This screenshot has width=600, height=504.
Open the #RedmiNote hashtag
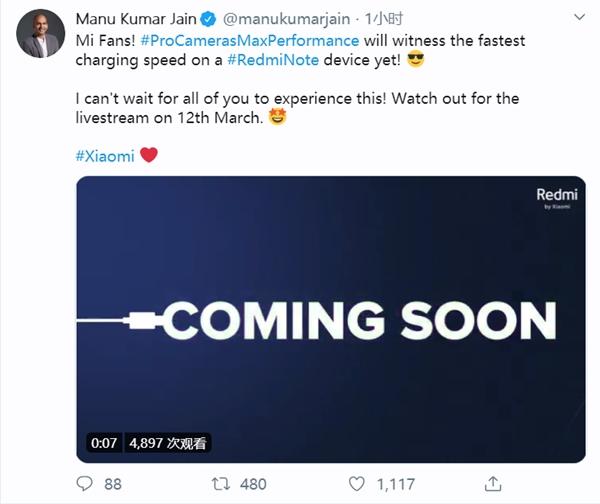(x=273, y=60)
